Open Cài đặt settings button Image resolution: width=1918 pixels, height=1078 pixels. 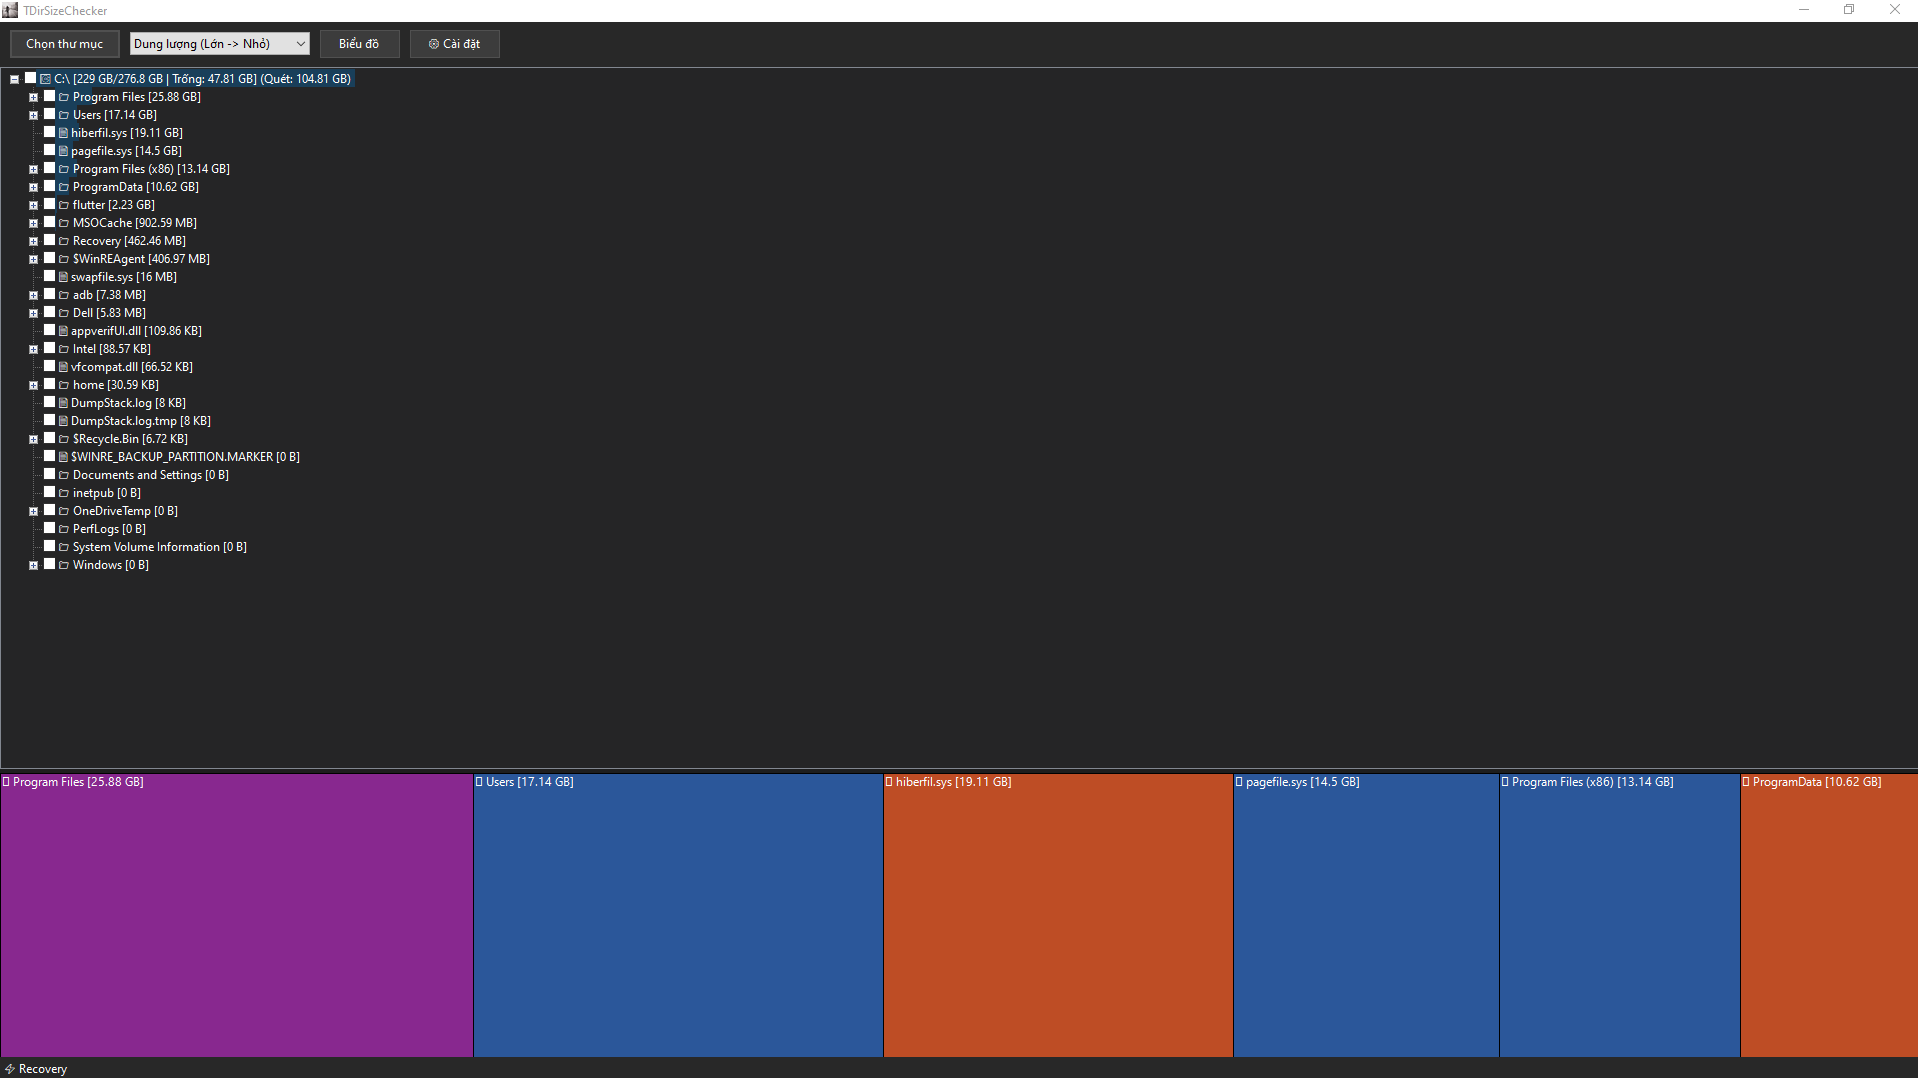454,44
